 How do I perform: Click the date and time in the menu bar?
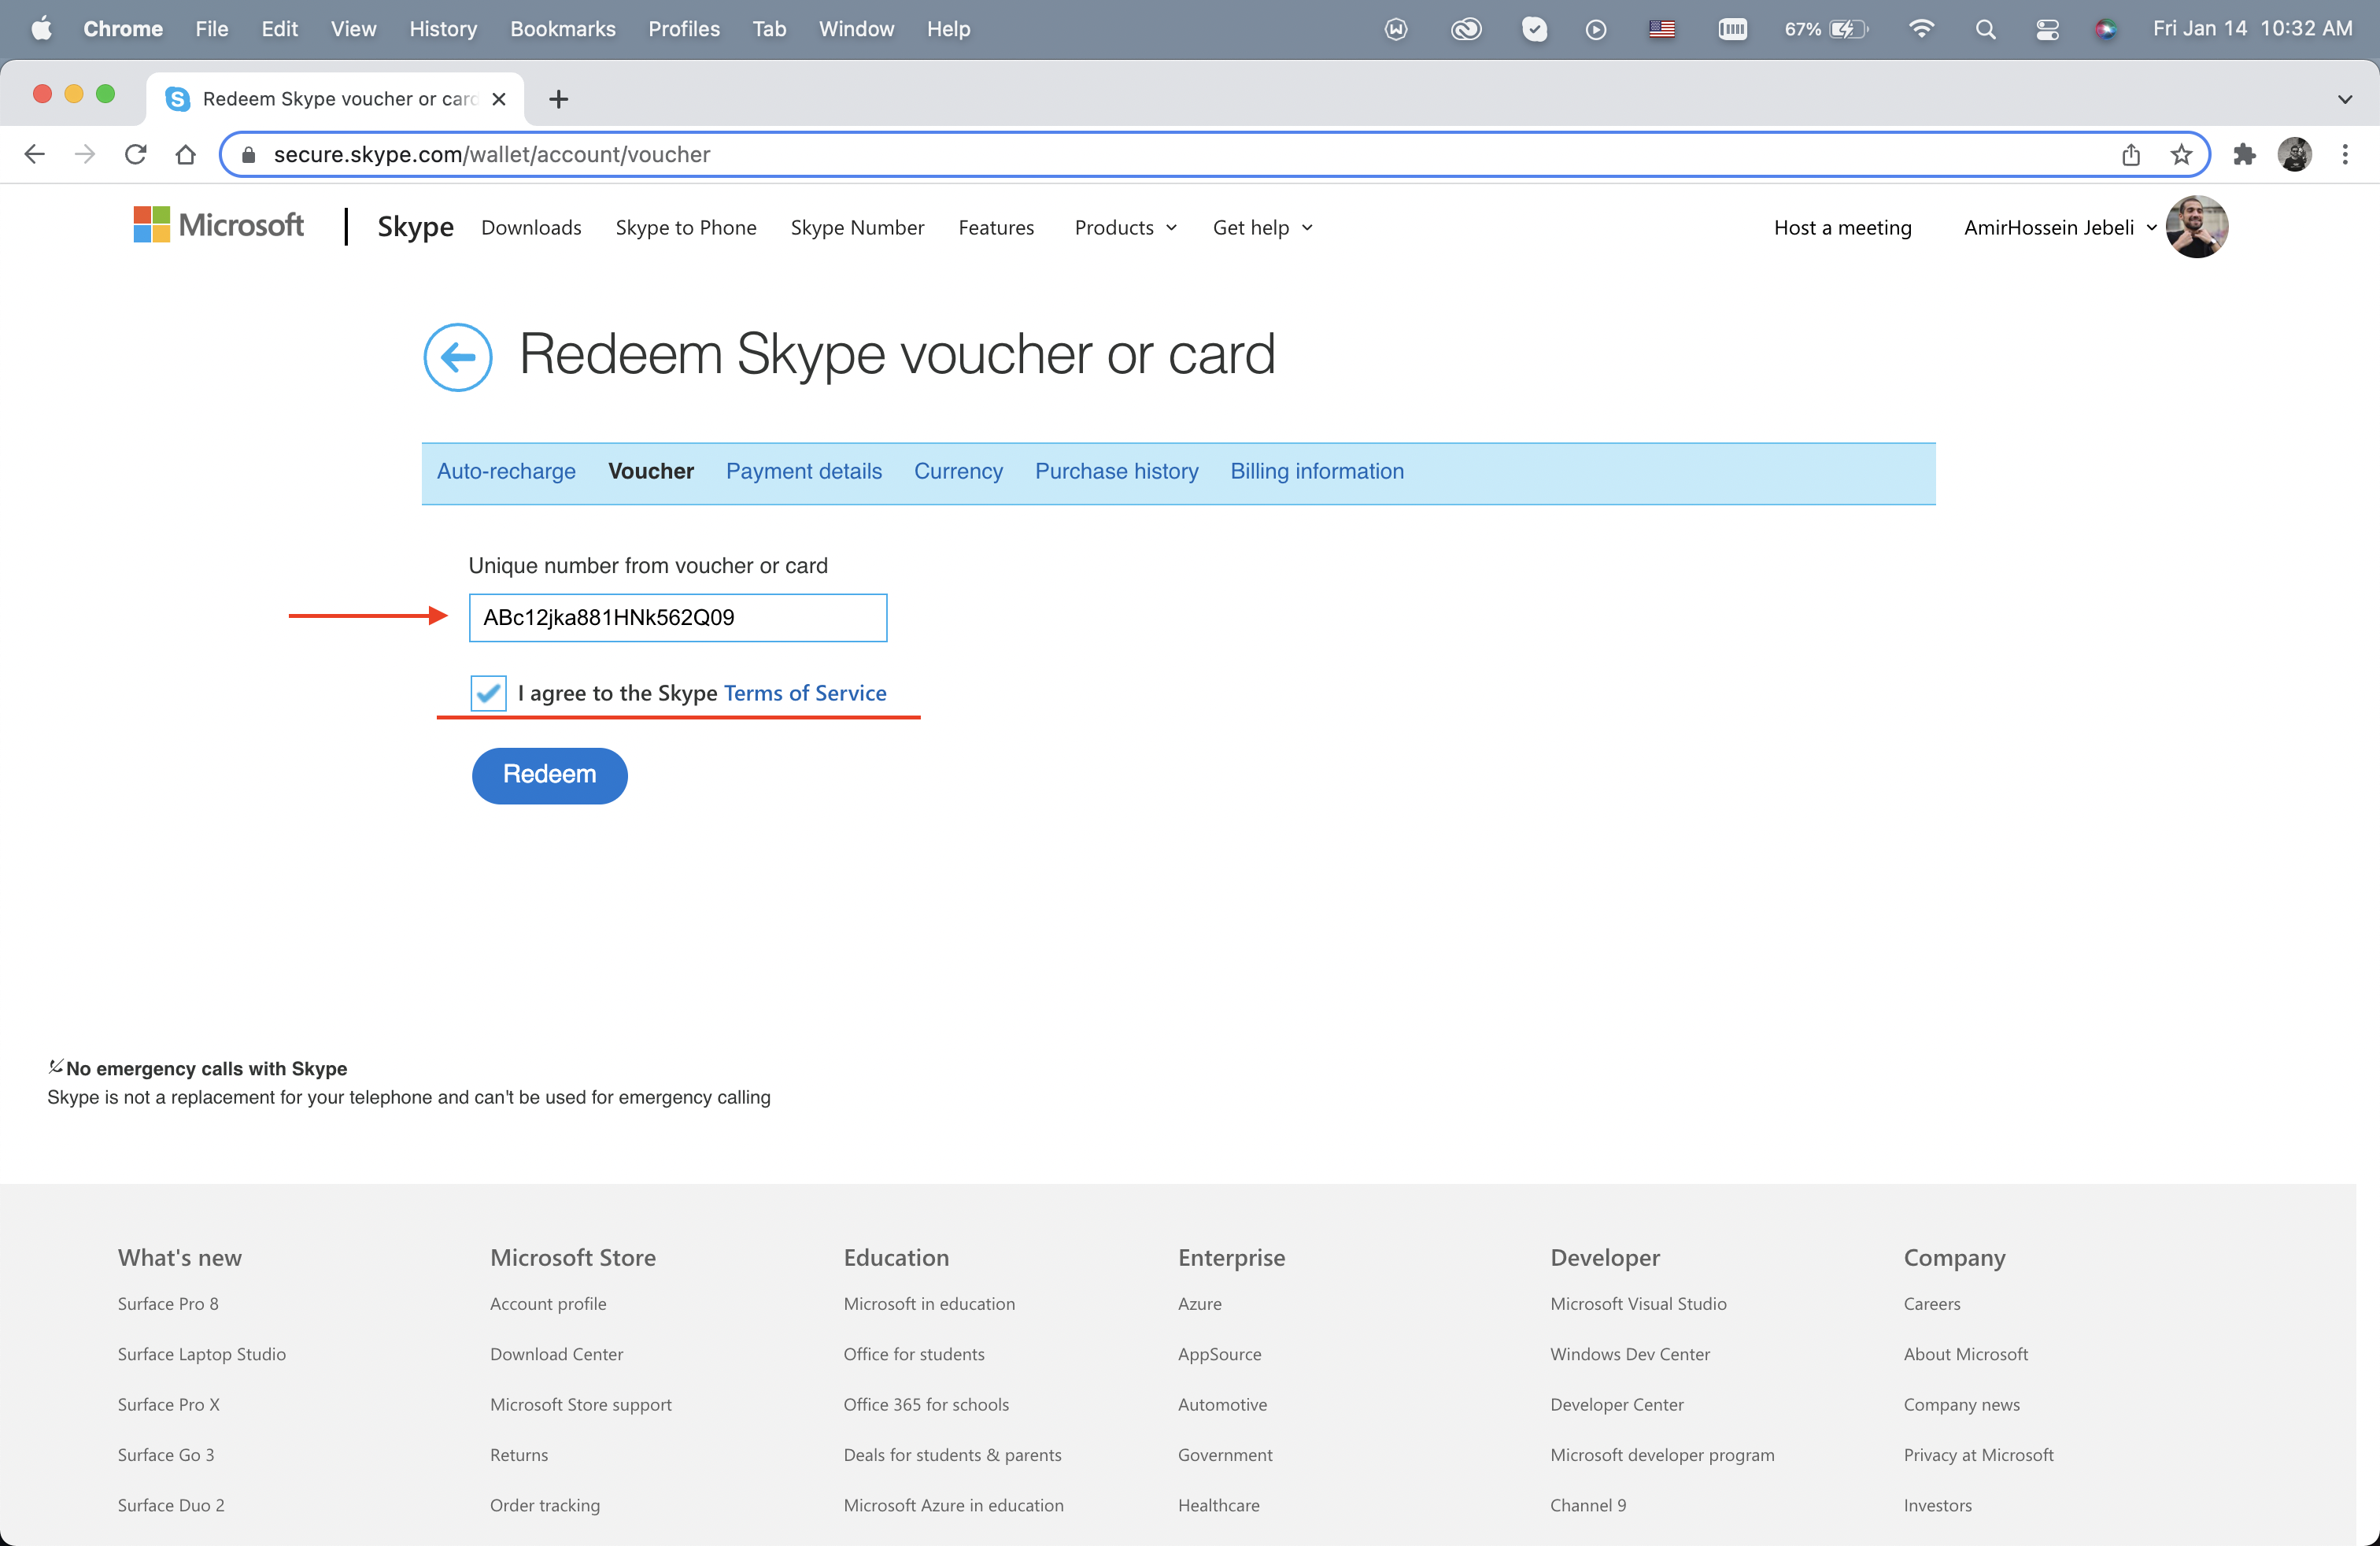pos(2252,29)
